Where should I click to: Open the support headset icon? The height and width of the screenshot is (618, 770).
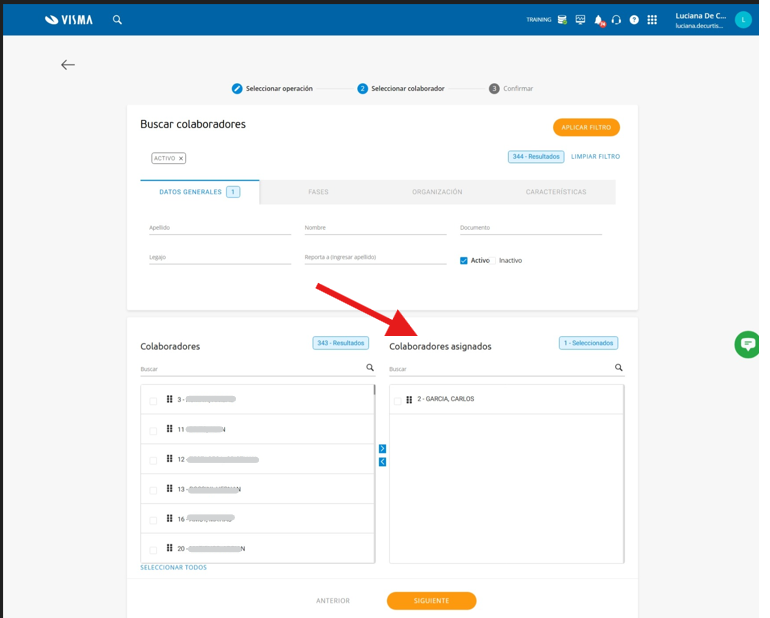[616, 20]
